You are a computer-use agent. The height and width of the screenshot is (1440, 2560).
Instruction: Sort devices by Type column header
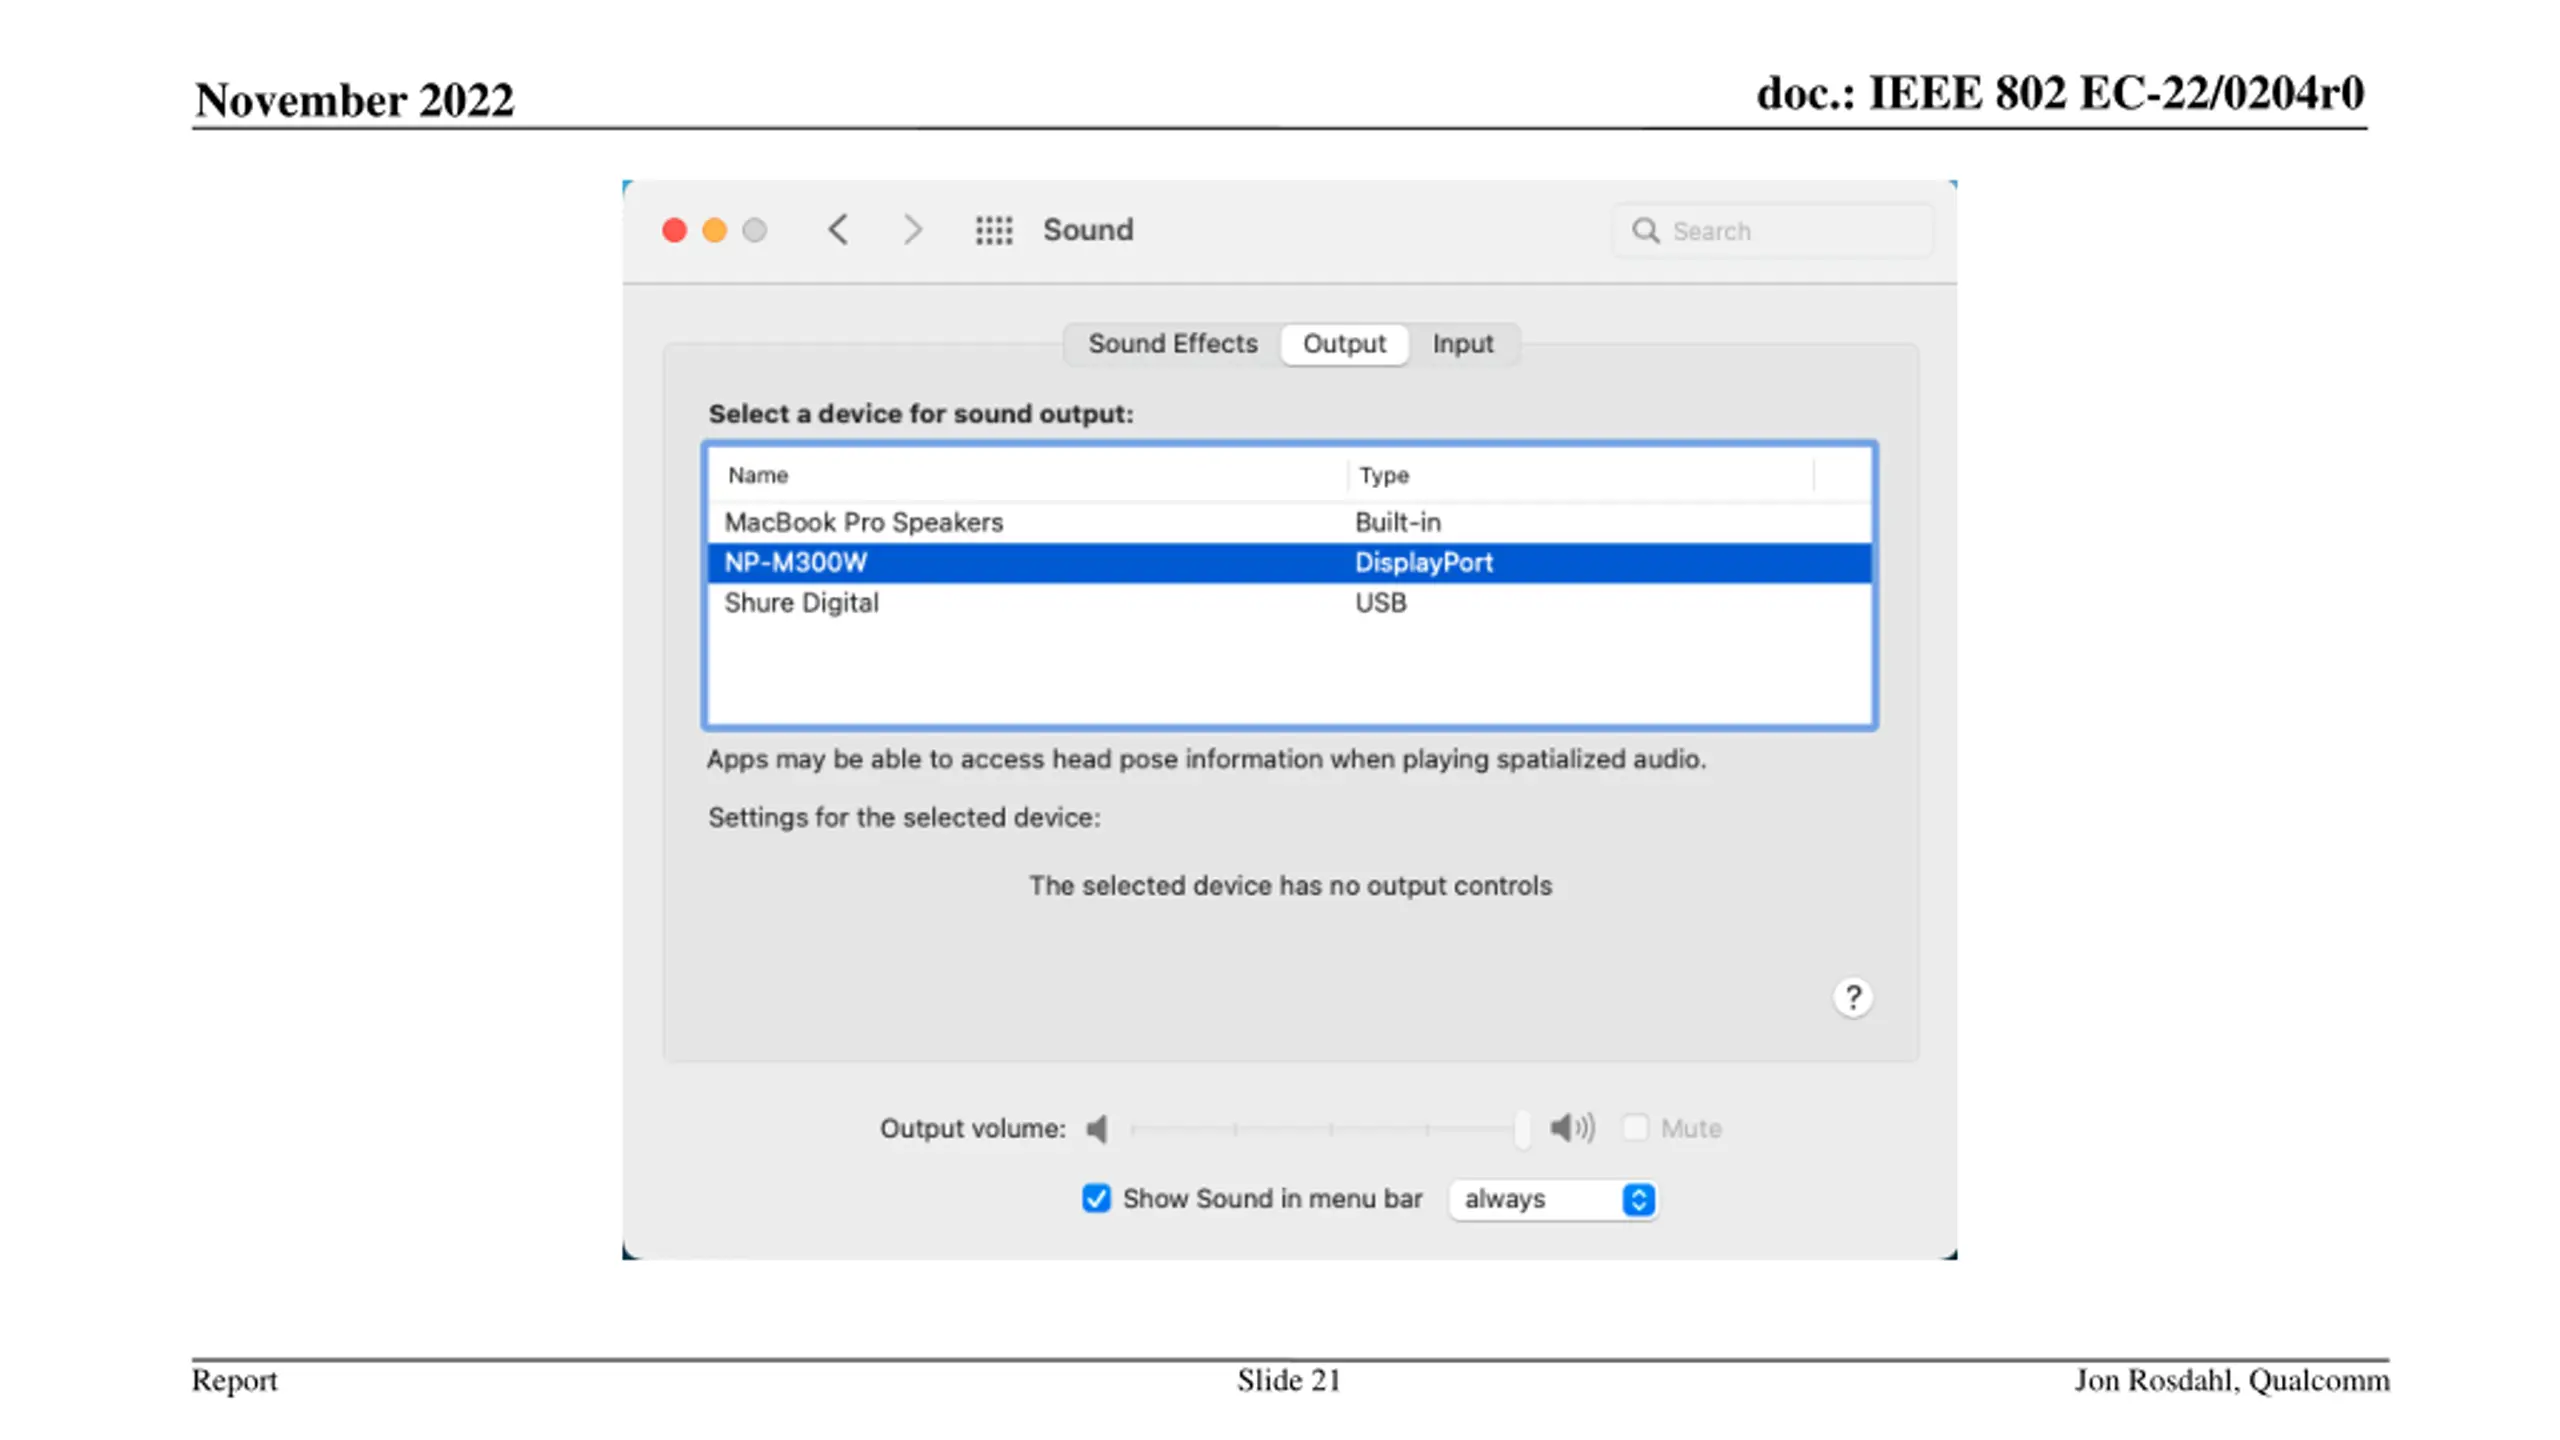[x=1580, y=475]
